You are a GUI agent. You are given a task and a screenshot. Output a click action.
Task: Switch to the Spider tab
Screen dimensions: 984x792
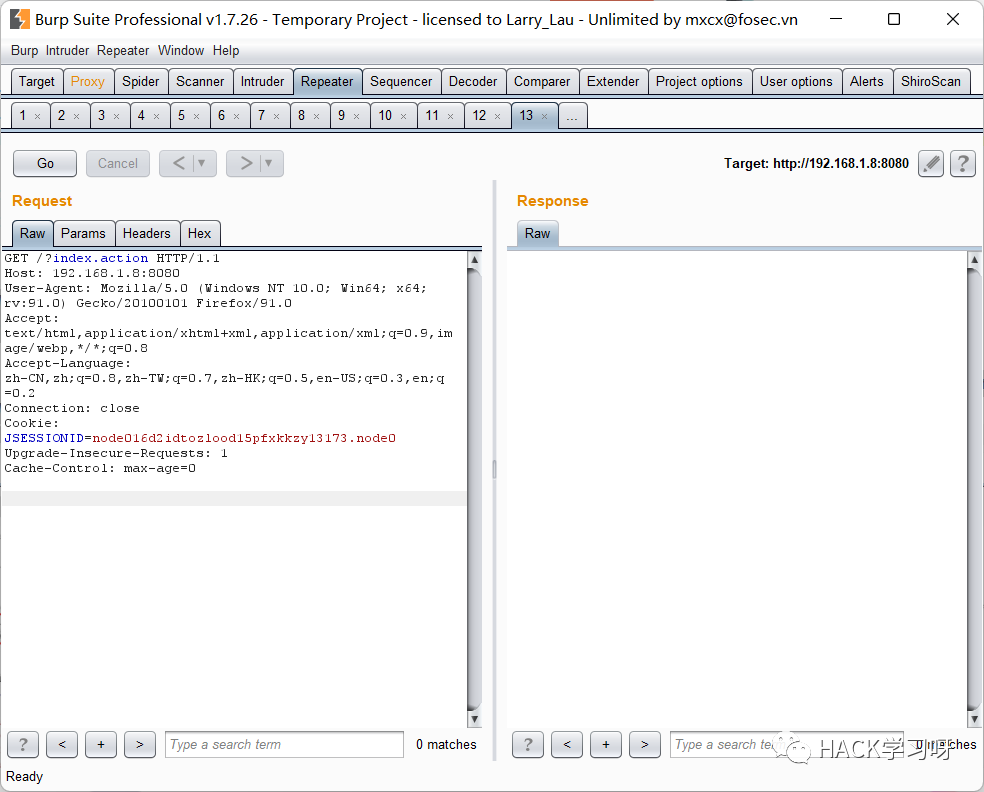(x=141, y=82)
